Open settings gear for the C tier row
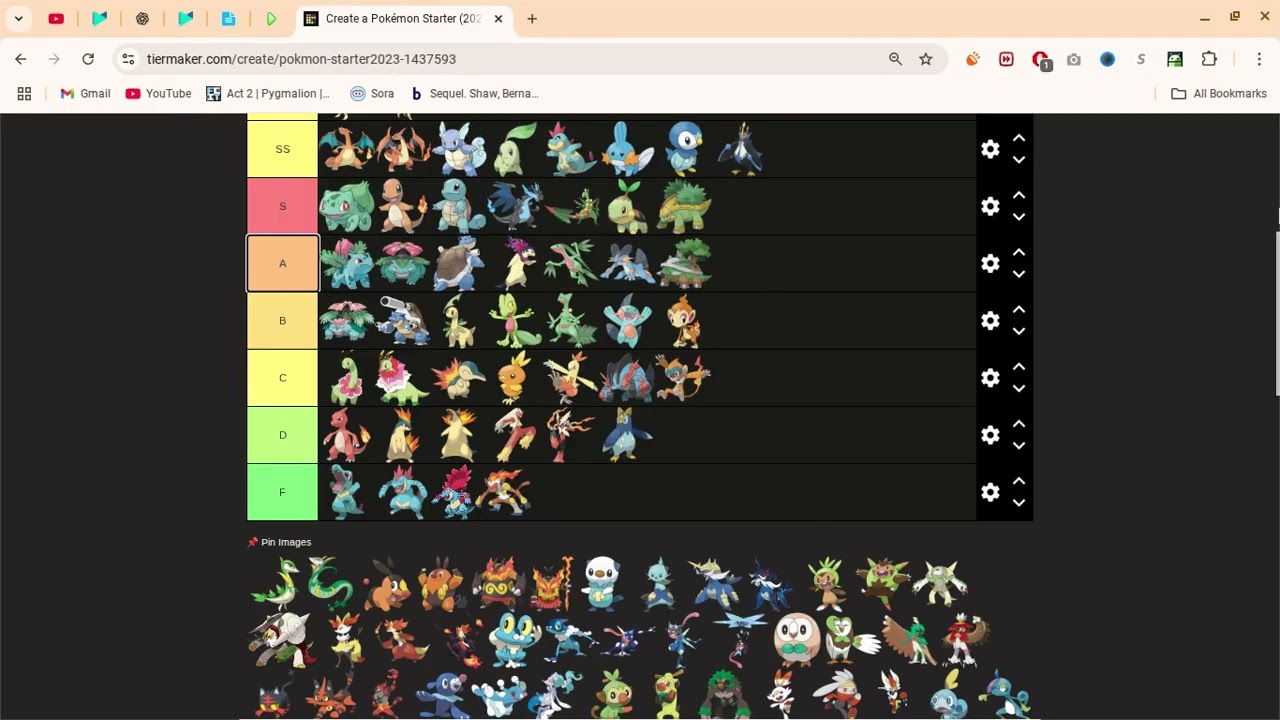The height and width of the screenshot is (720, 1280). (x=990, y=378)
